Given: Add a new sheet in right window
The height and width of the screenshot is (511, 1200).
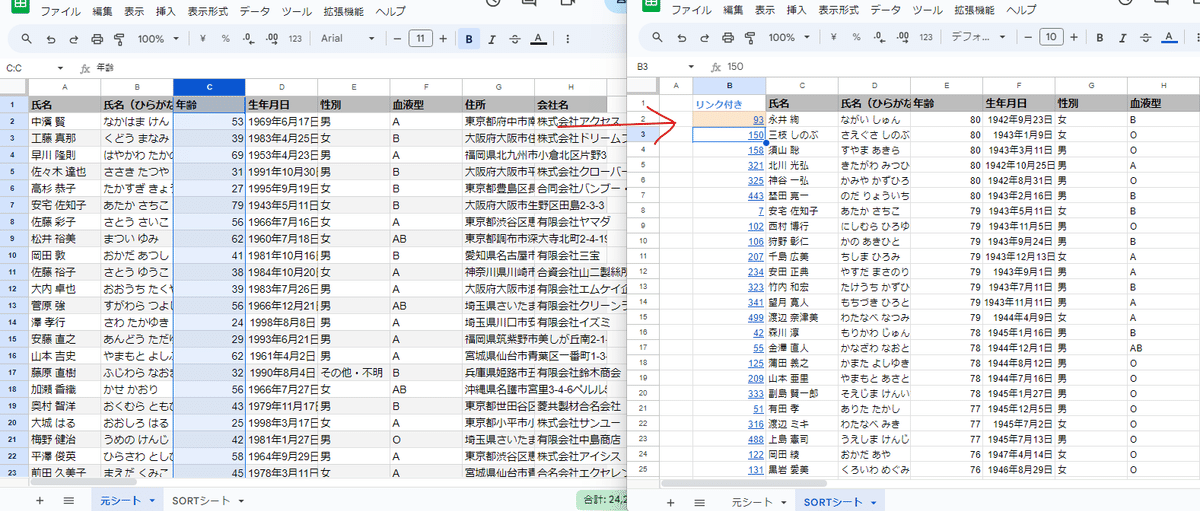Looking at the screenshot, I should (x=670, y=501).
